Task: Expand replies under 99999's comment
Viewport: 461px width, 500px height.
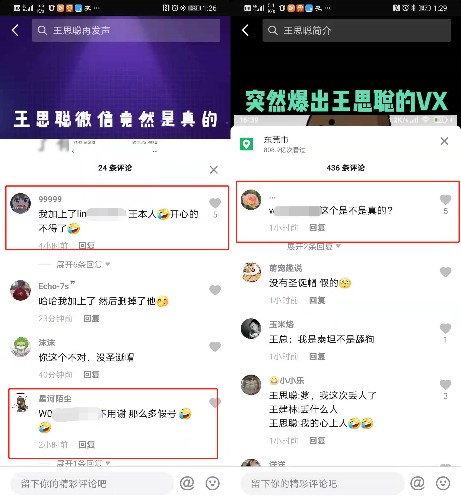Action: [83, 265]
